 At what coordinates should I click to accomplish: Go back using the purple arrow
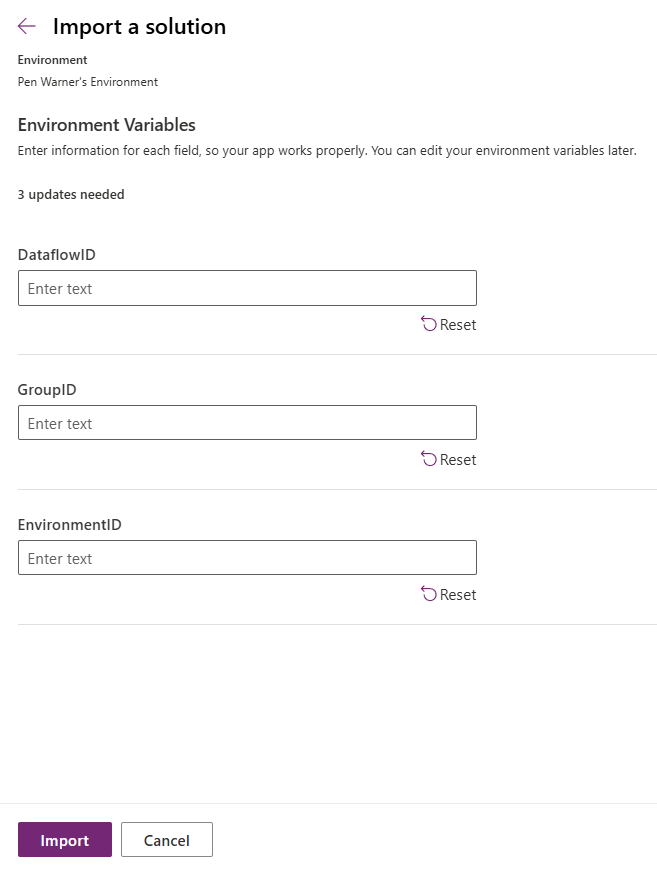point(26,26)
